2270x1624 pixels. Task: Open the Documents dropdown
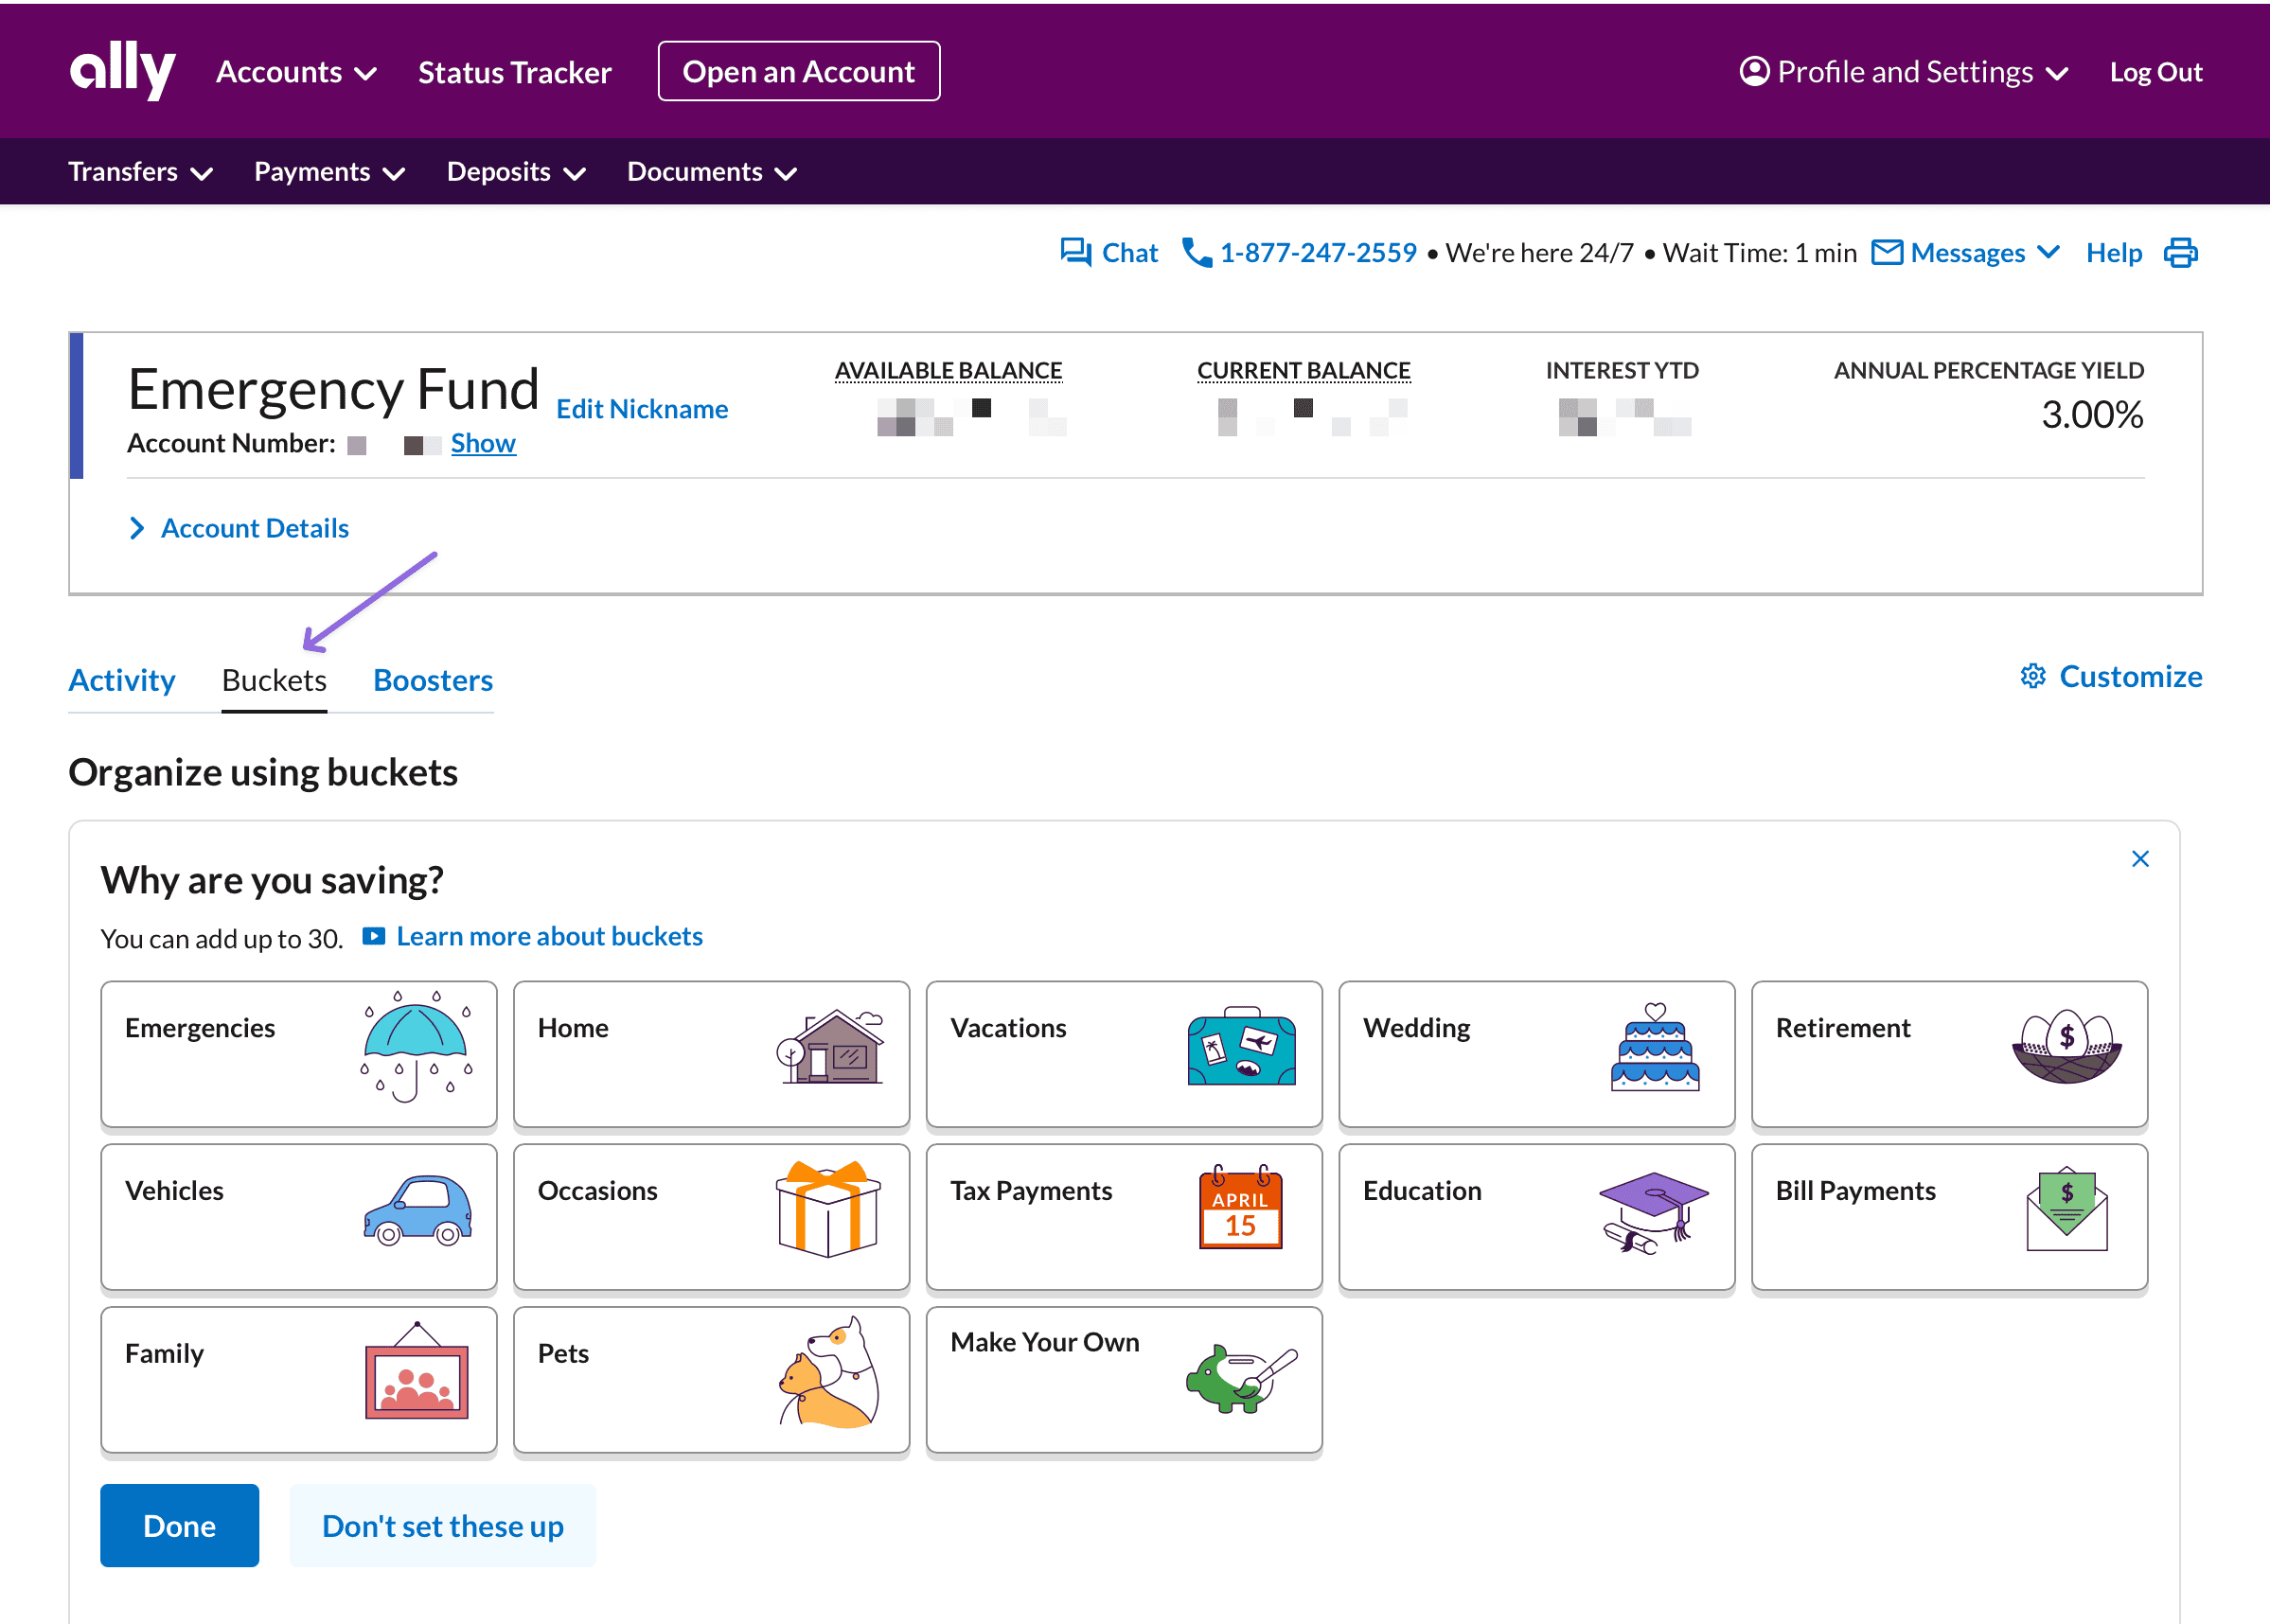[x=712, y=172]
